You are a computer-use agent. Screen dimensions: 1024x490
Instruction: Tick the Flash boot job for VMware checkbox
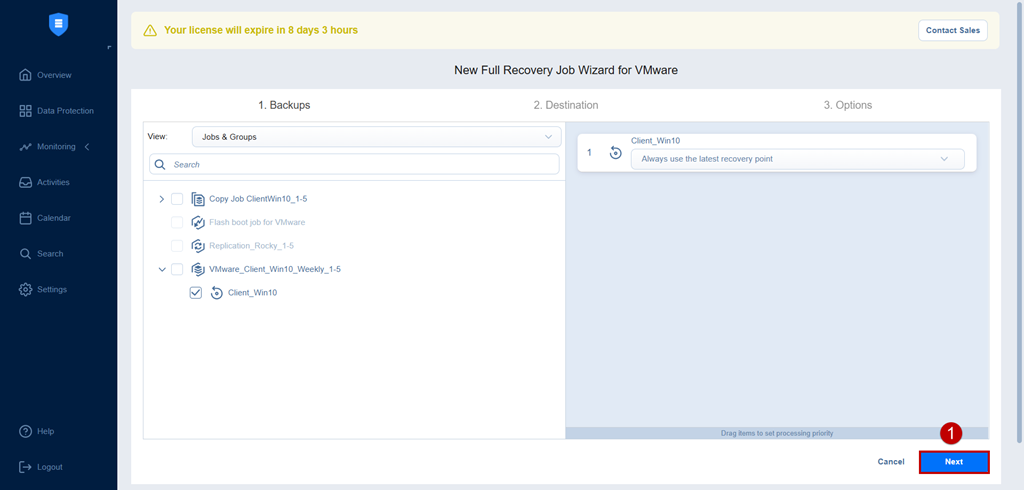click(177, 222)
